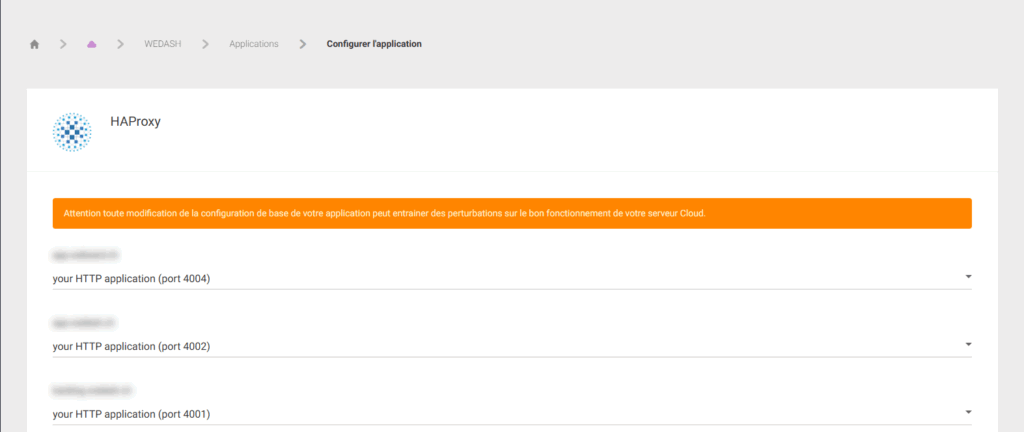Click the chevron between WEDASH and Applications
Viewport: 1024px width, 432px height.
click(205, 44)
